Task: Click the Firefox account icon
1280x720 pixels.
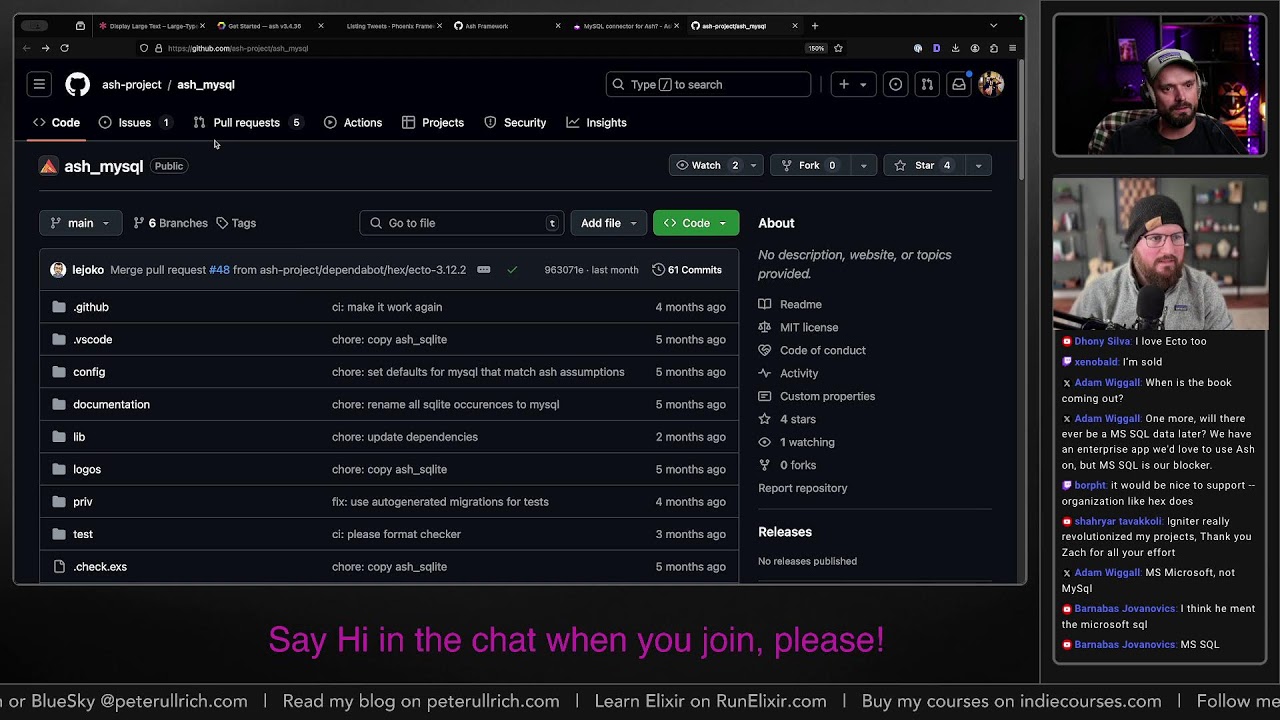Action: pyautogui.click(x=974, y=48)
